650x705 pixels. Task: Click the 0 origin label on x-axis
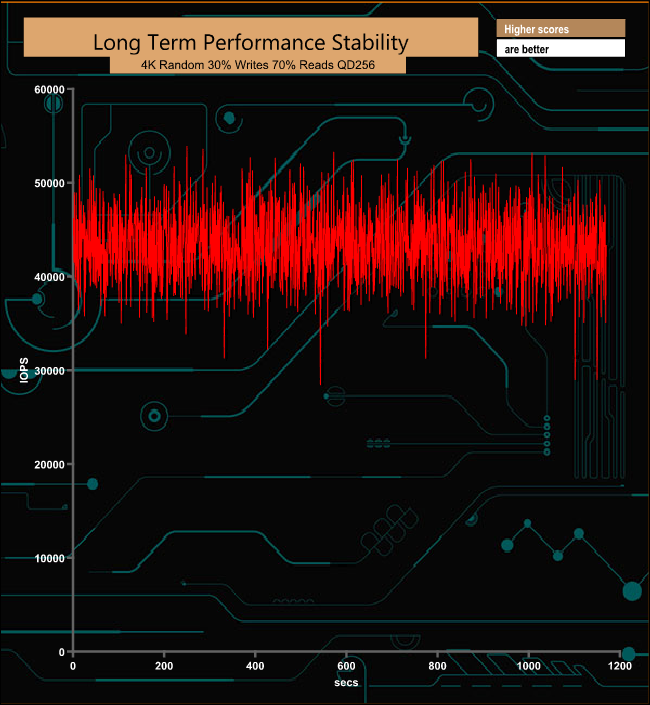73,666
